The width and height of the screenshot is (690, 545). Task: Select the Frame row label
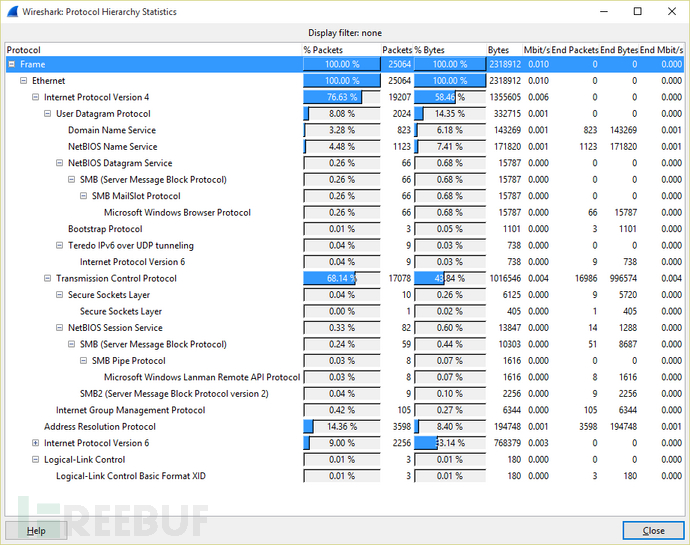click(33, 64)
